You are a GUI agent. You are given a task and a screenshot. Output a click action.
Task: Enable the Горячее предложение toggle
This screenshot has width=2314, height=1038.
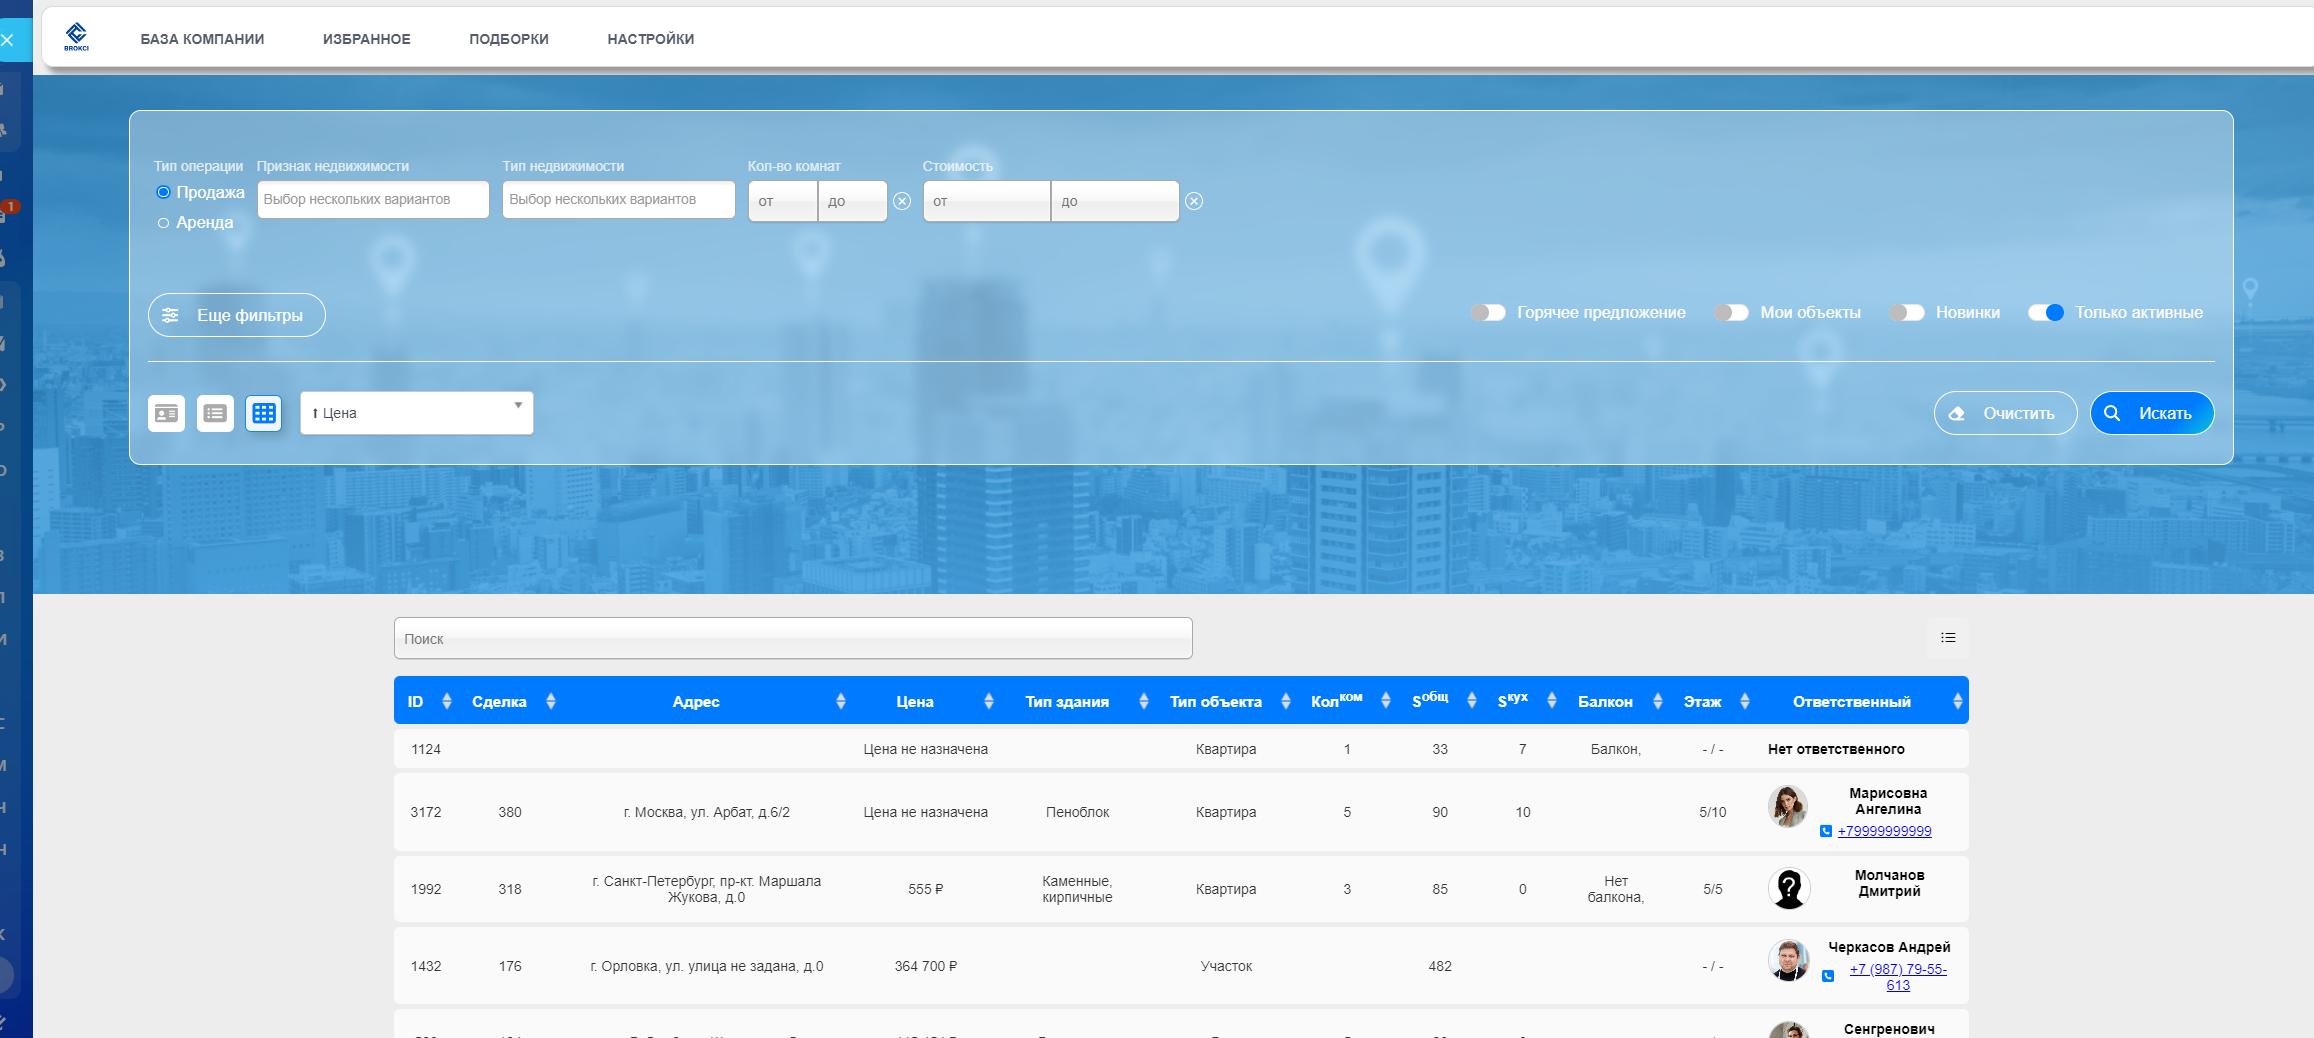[x=1488, y=313]
